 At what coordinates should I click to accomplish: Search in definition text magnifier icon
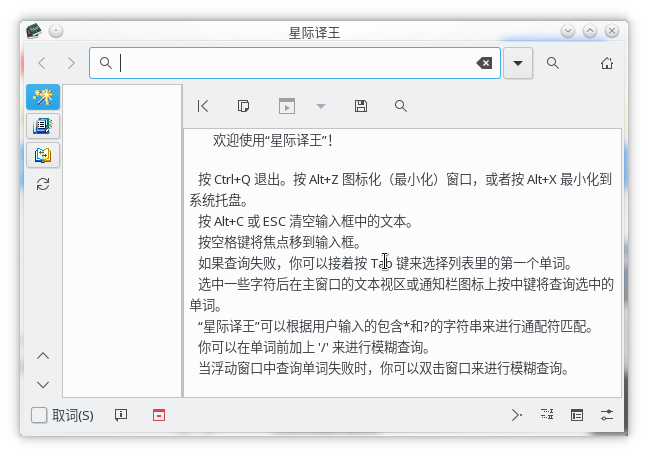[x=400, y=106]
